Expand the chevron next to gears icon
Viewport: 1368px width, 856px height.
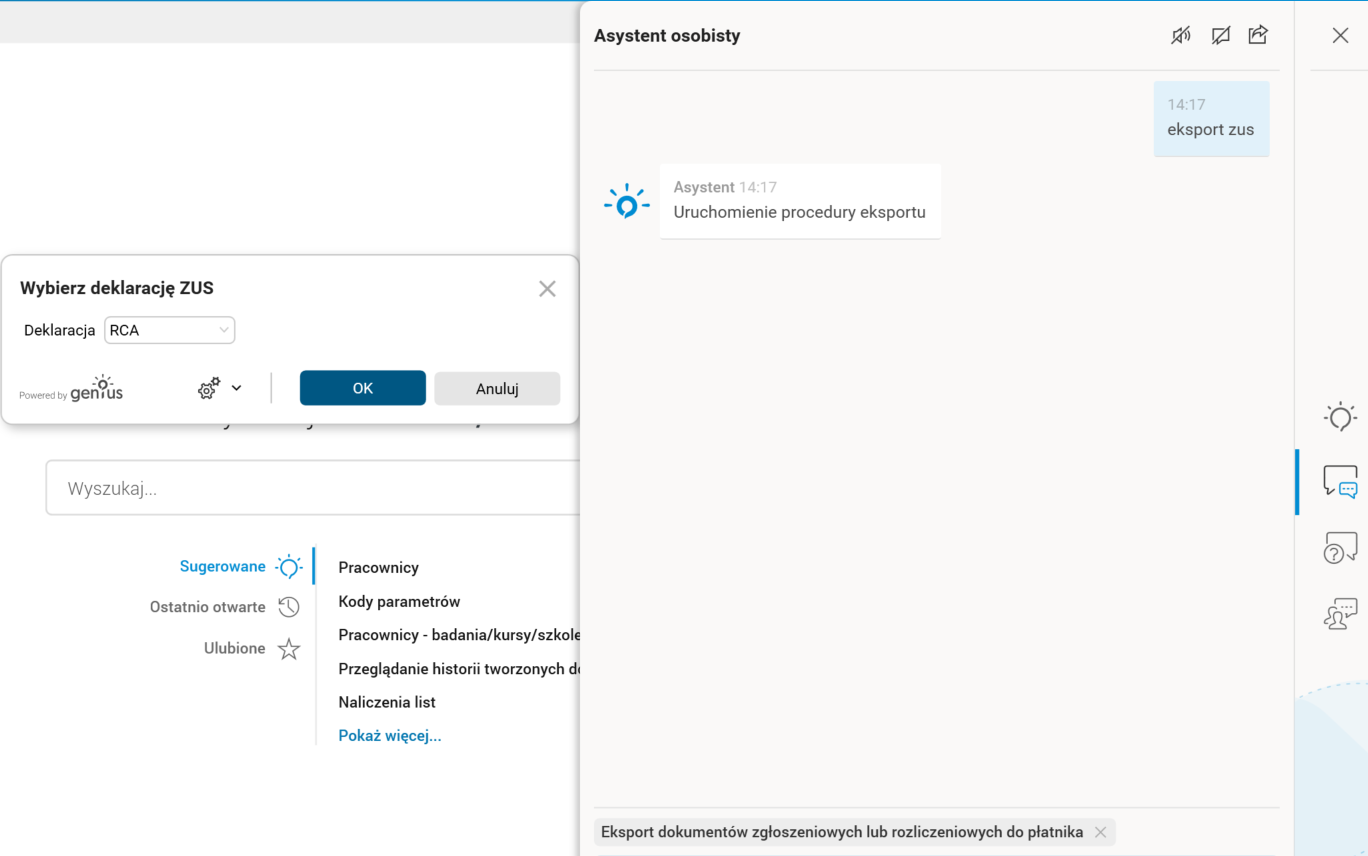pyautogui.click(x=236, y=388)
